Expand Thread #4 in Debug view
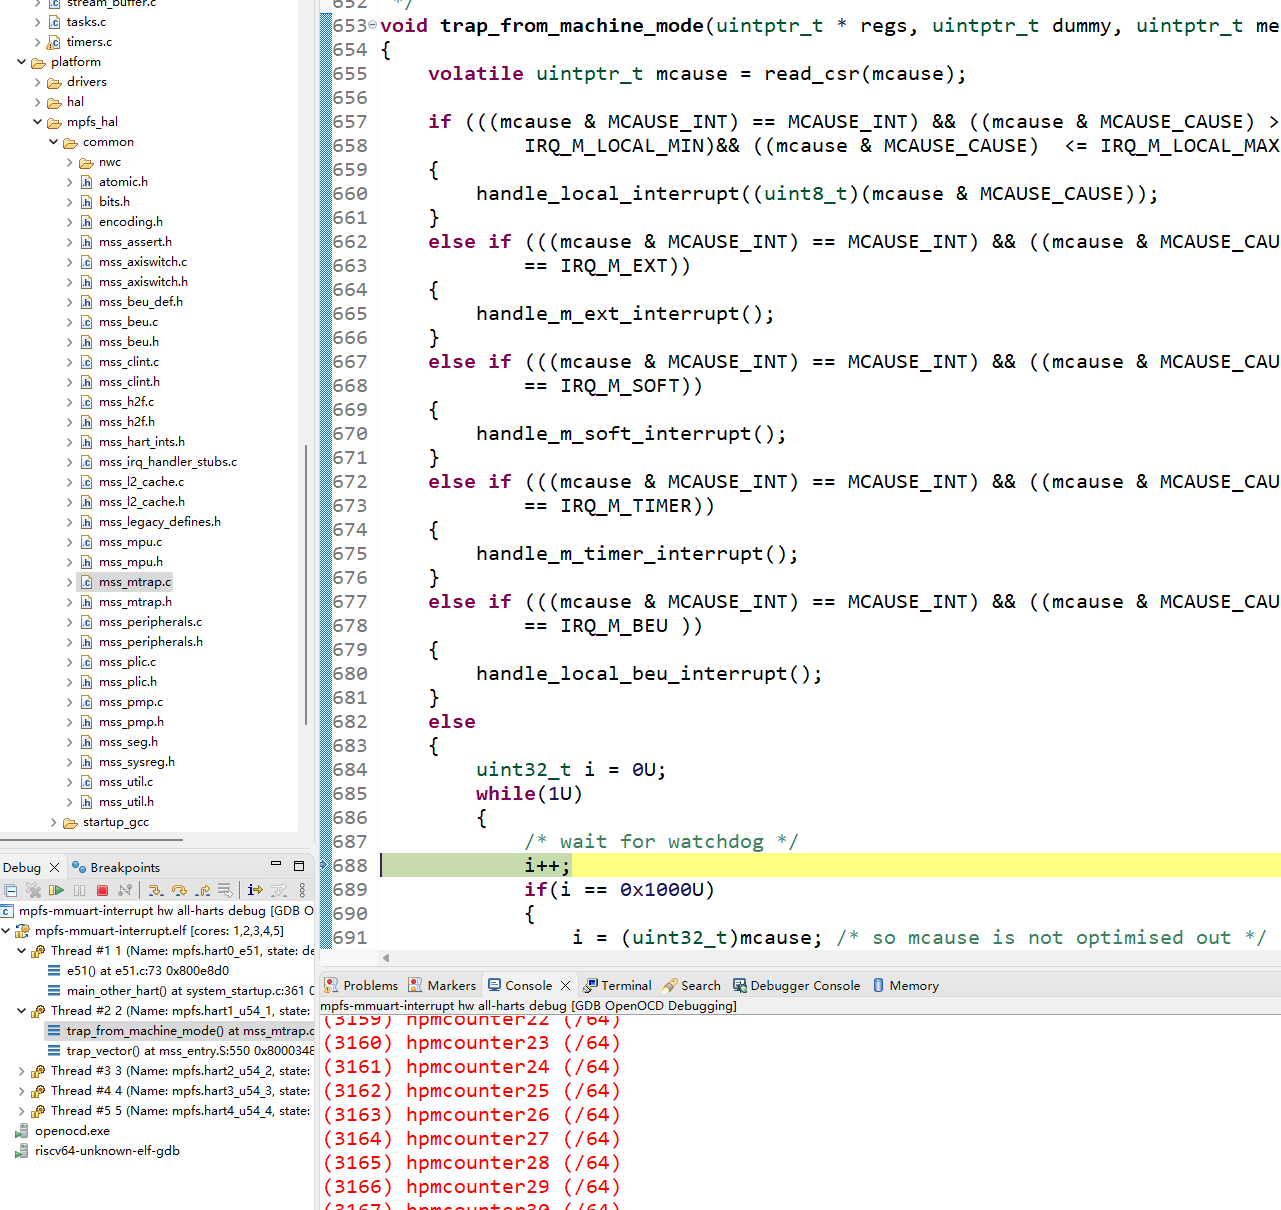This screenshot has width=1281, height=1210. click(21, 1091)
